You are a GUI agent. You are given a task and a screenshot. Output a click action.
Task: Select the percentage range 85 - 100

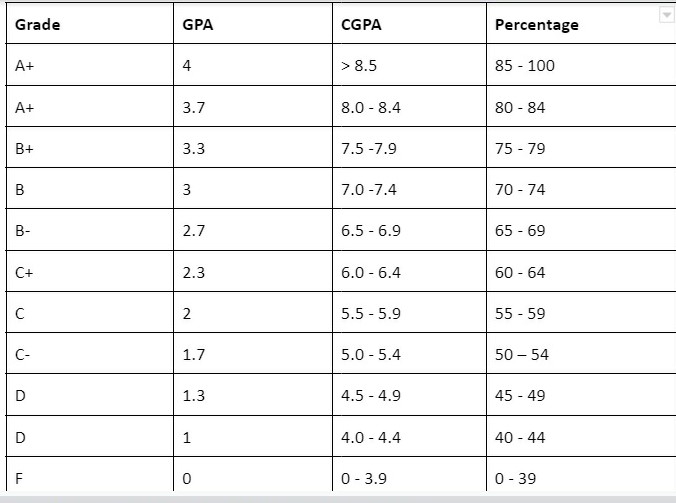tap(524, 66)
